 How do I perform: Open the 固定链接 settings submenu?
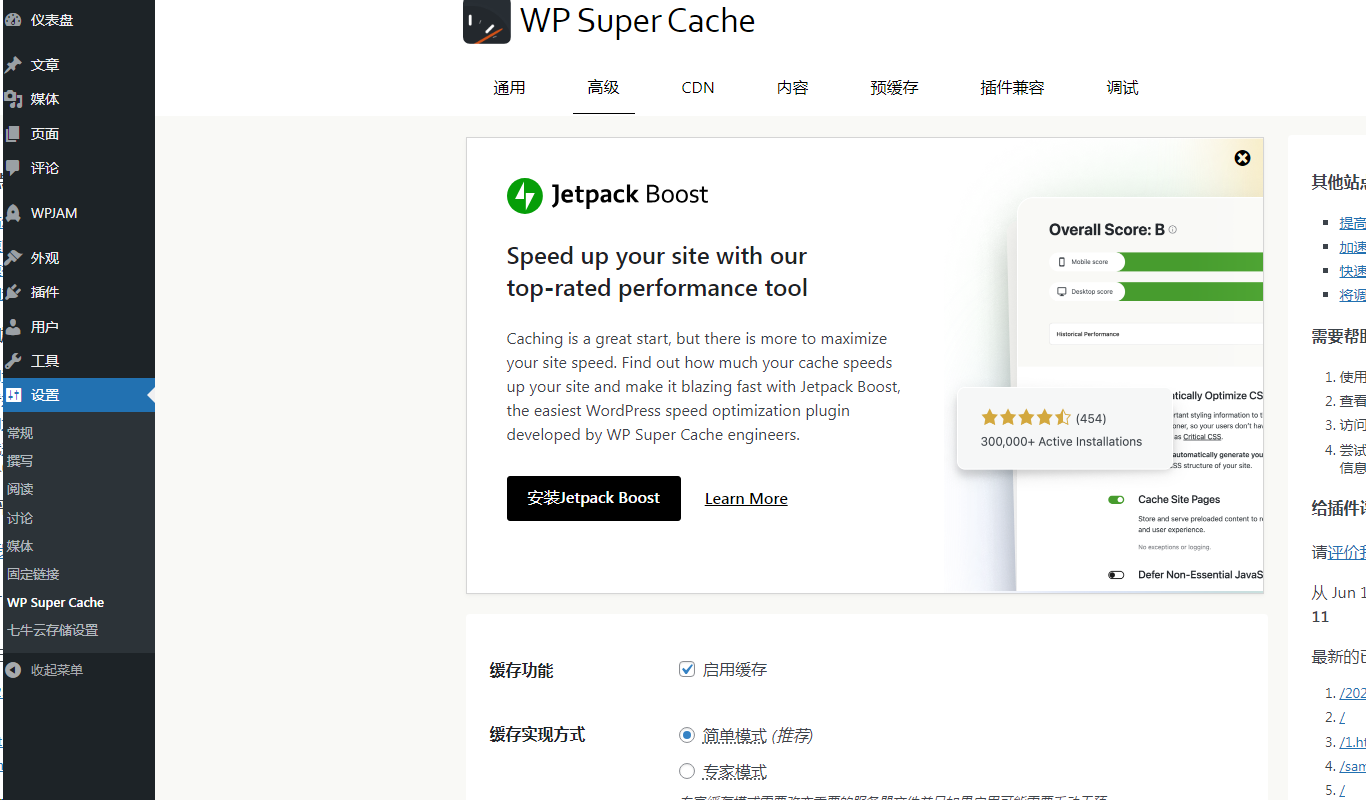pos(79,574)
